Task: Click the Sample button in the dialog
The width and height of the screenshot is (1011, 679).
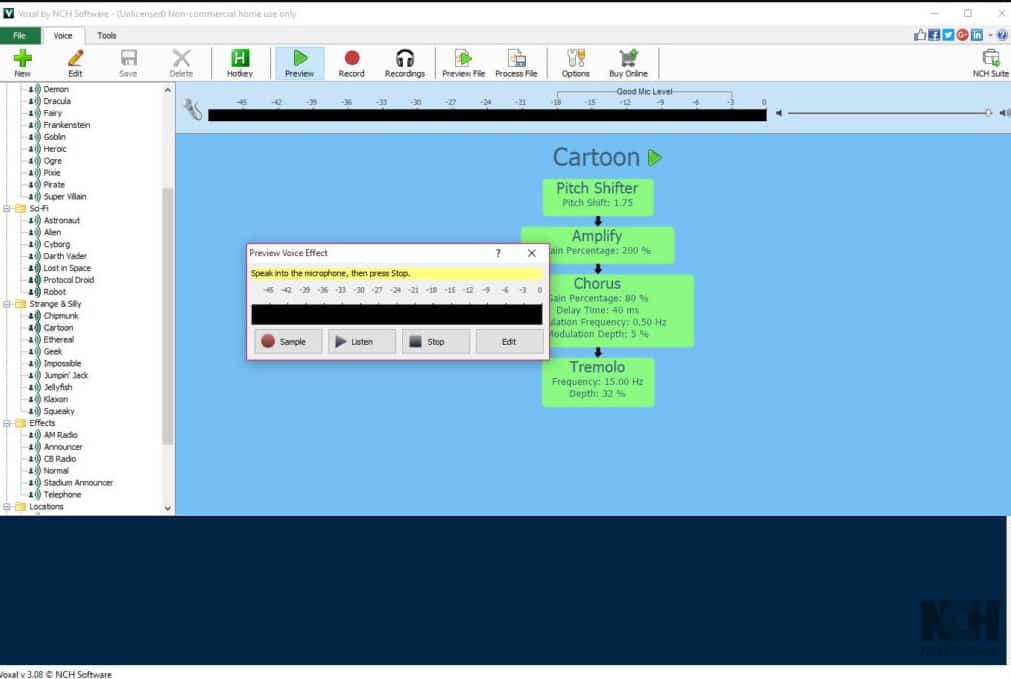Action: (x=288, y=342)
